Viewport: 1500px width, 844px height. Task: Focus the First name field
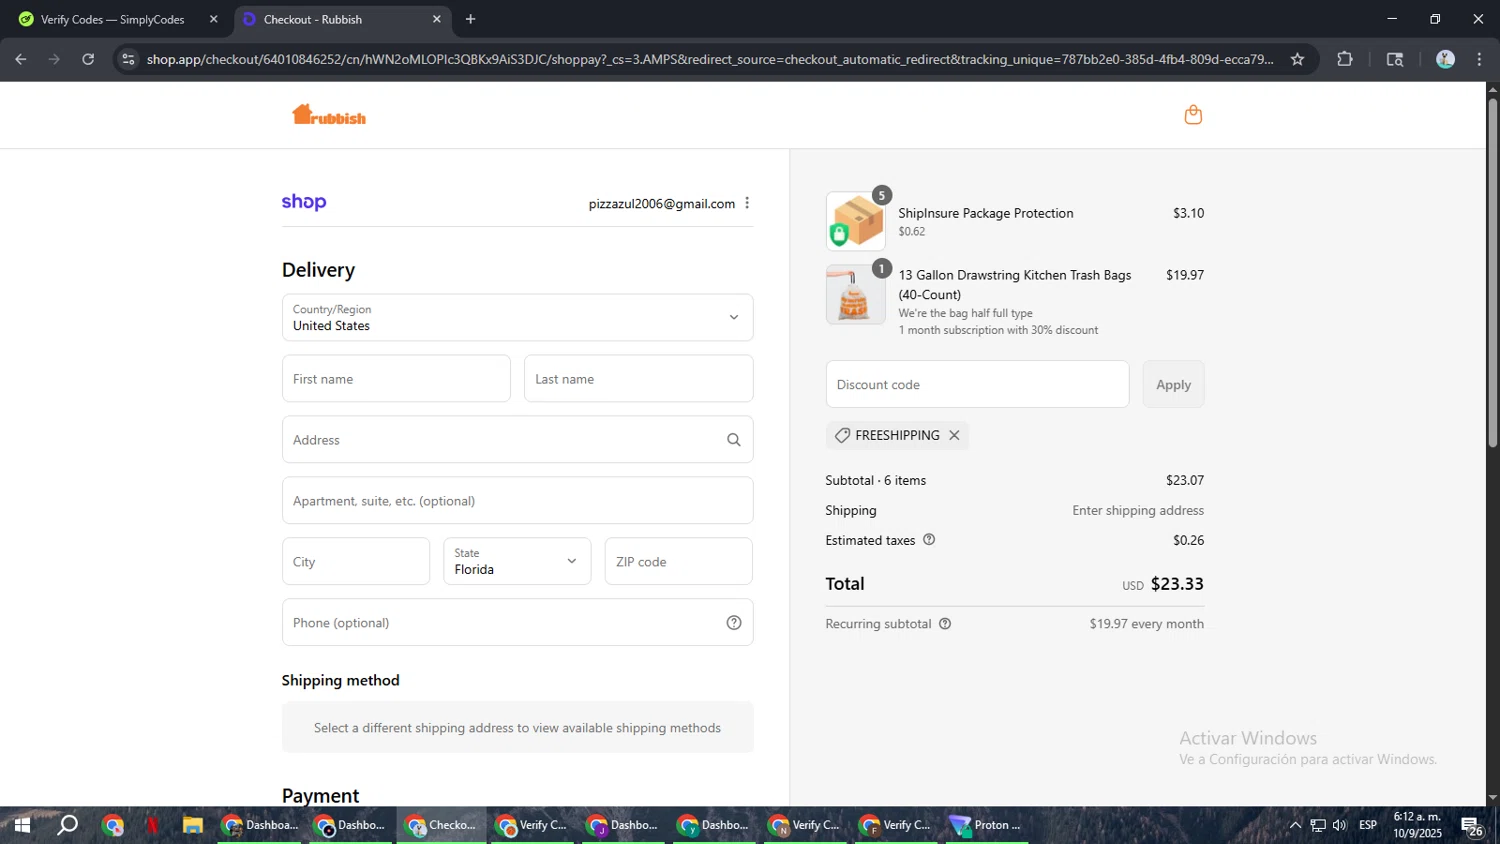click(396, 379)
